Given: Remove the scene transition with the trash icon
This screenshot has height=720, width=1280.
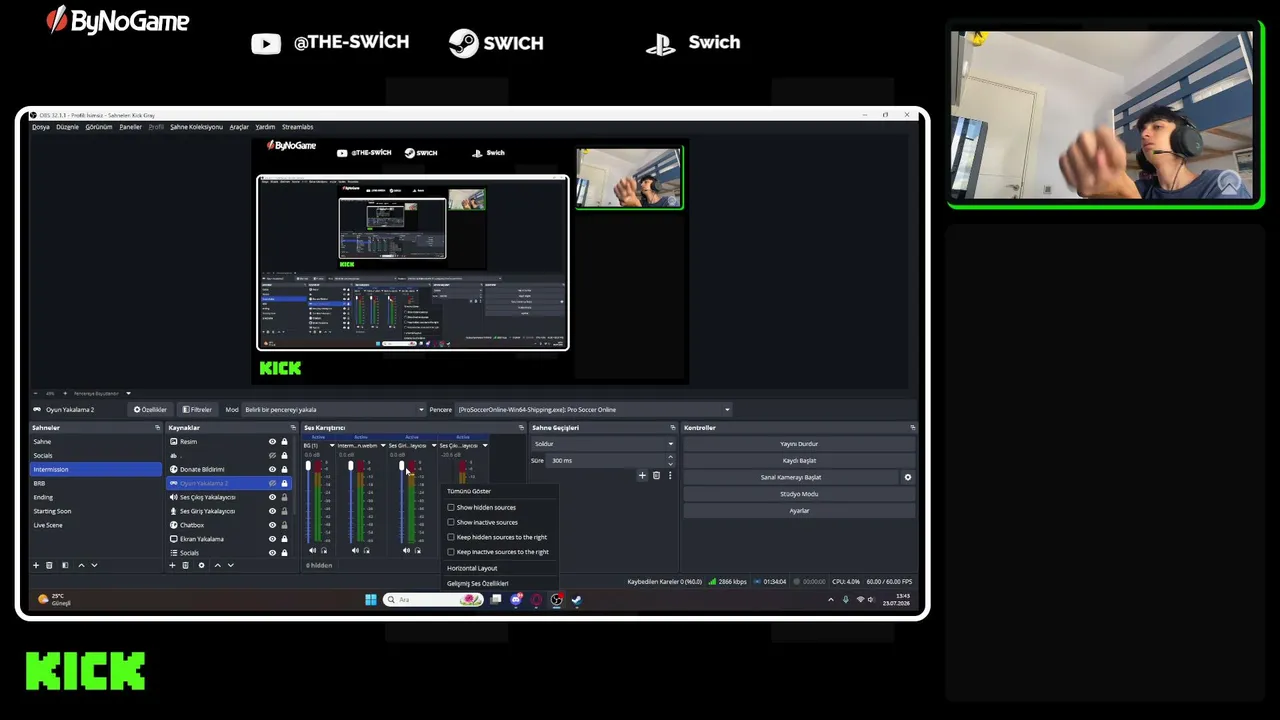Looking at the screenshot, I should (x=656, y=475).
